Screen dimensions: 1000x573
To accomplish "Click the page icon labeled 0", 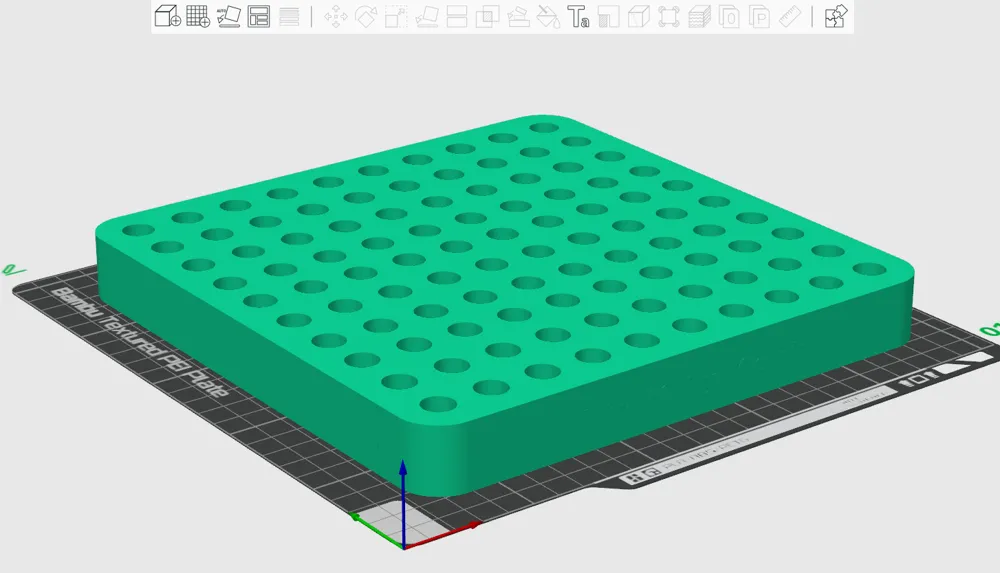I will point(729,17).
